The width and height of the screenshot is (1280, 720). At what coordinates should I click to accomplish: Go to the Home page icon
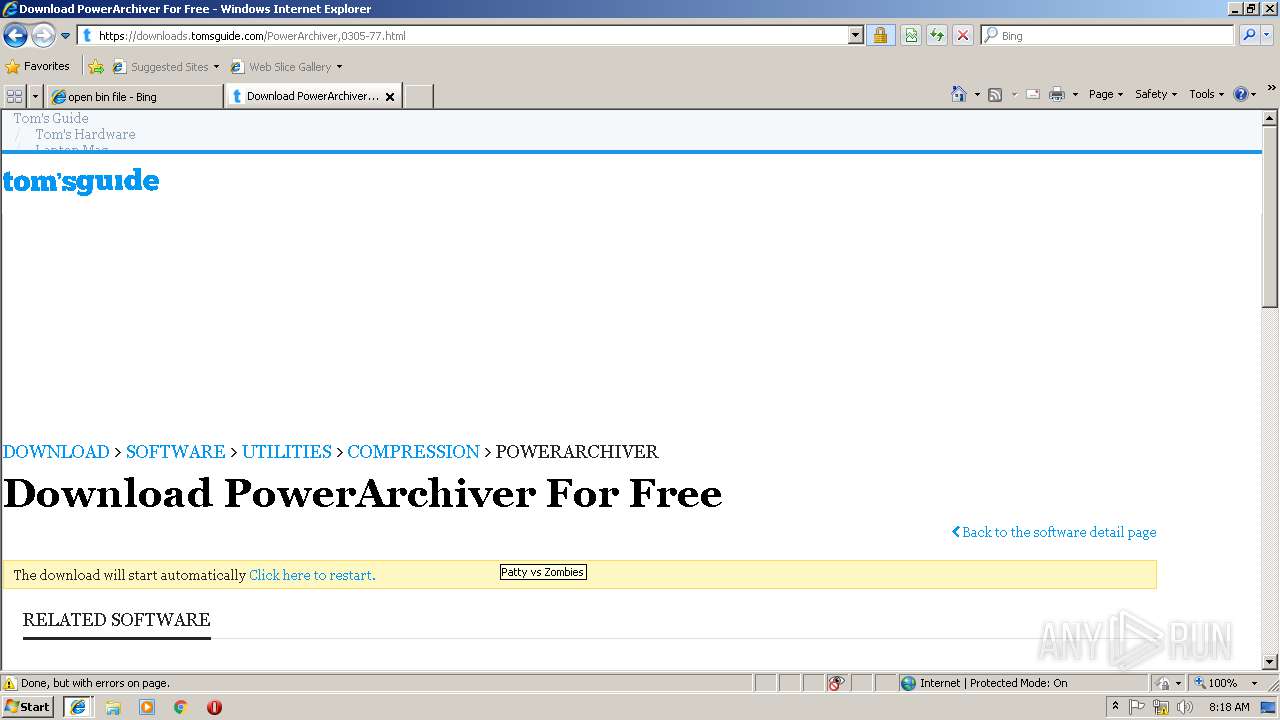pyautogui.click(x=959, y=94)
